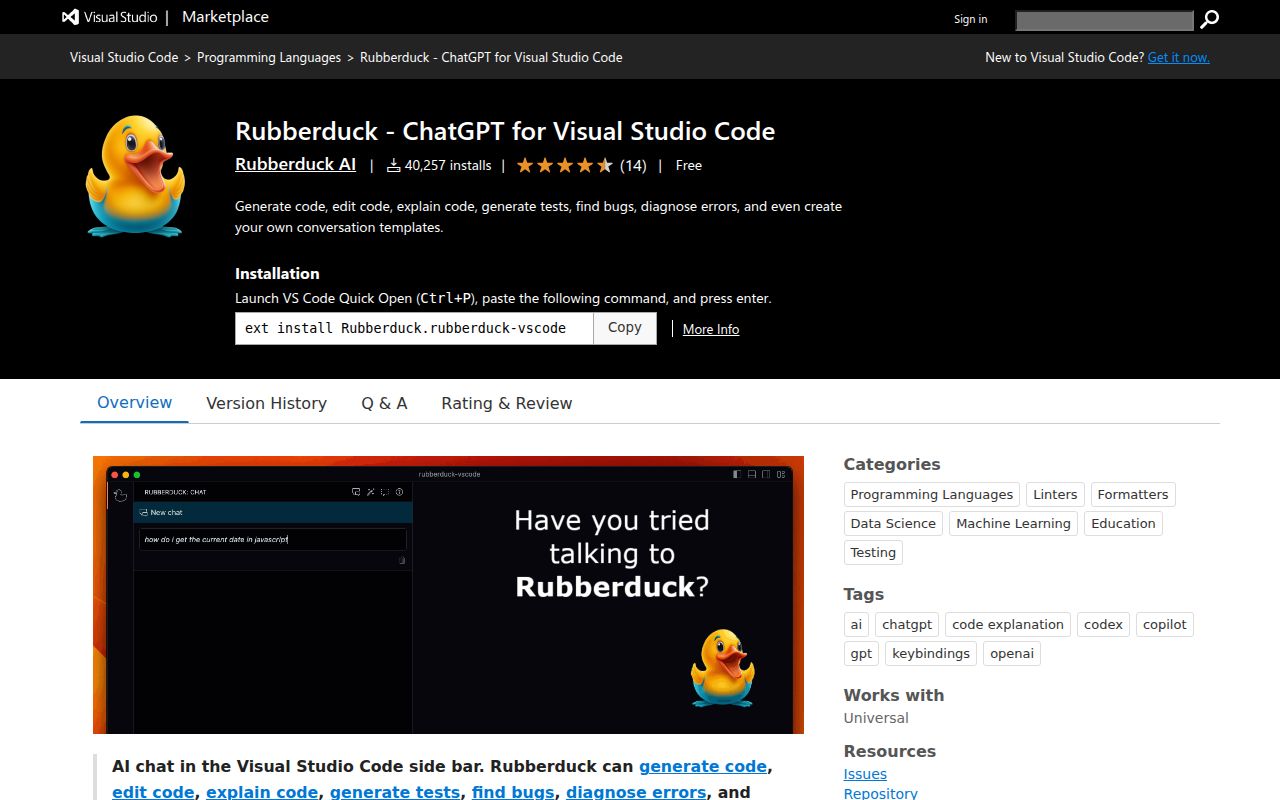Click the ext install command field
Viewport: 1280px width, 800px height.
[x=414, y=328]
